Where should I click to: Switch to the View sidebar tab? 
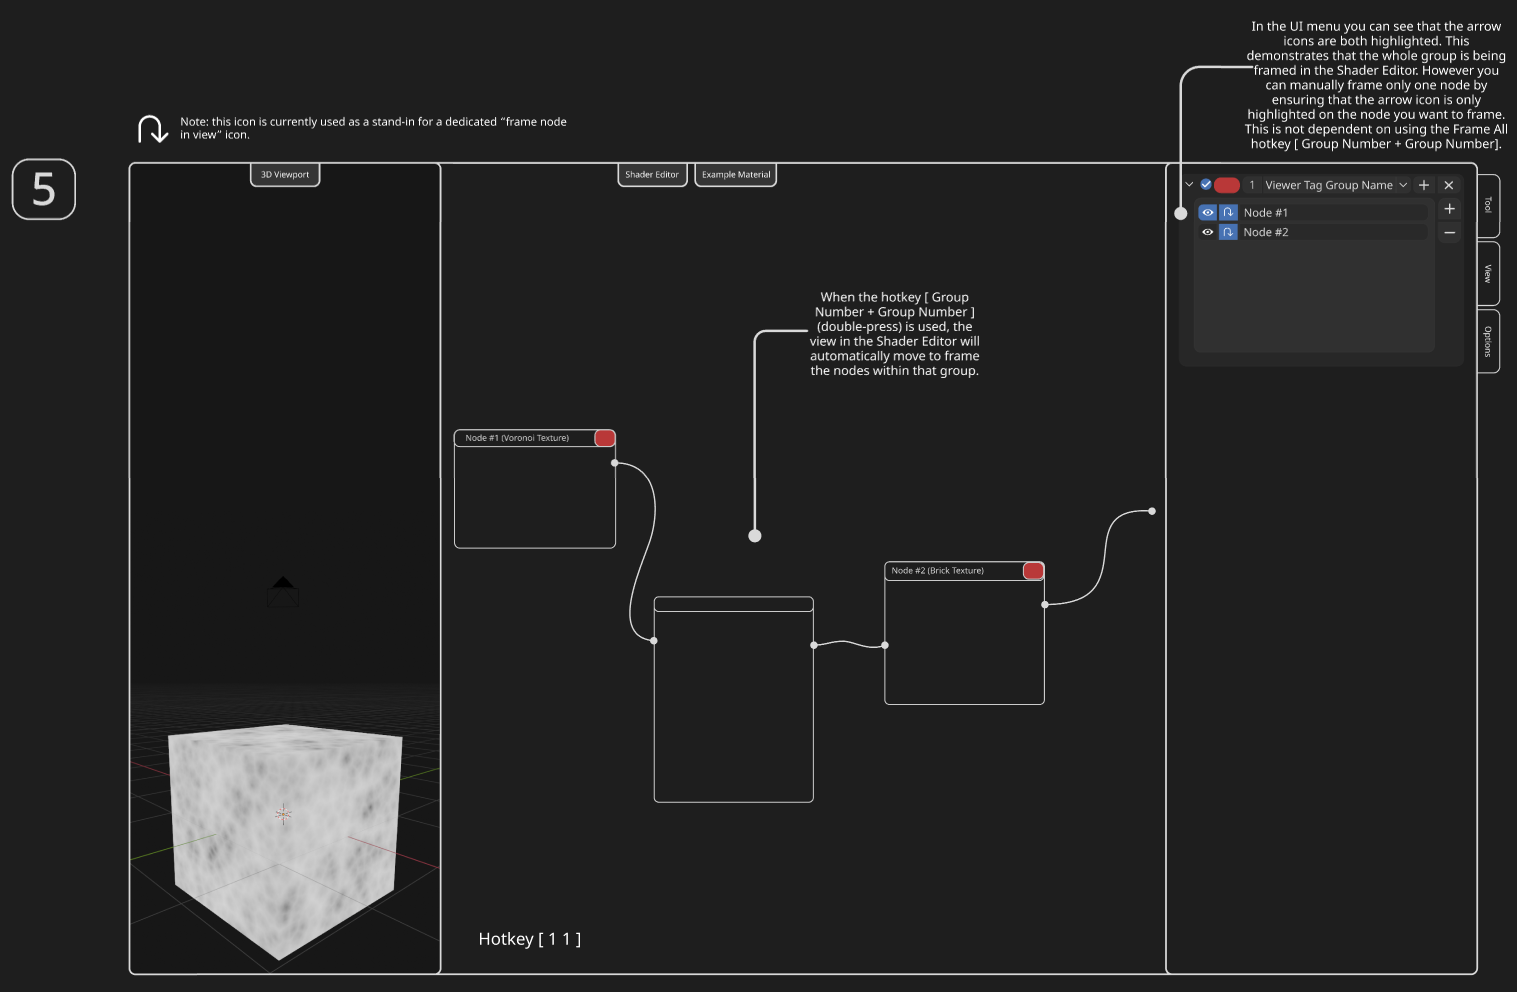(x=1488, y=273)
